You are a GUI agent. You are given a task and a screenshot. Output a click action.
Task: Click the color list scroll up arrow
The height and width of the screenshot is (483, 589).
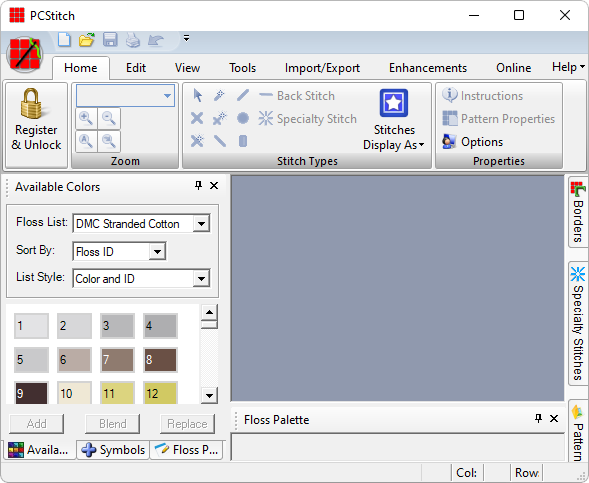click(209, 312)
